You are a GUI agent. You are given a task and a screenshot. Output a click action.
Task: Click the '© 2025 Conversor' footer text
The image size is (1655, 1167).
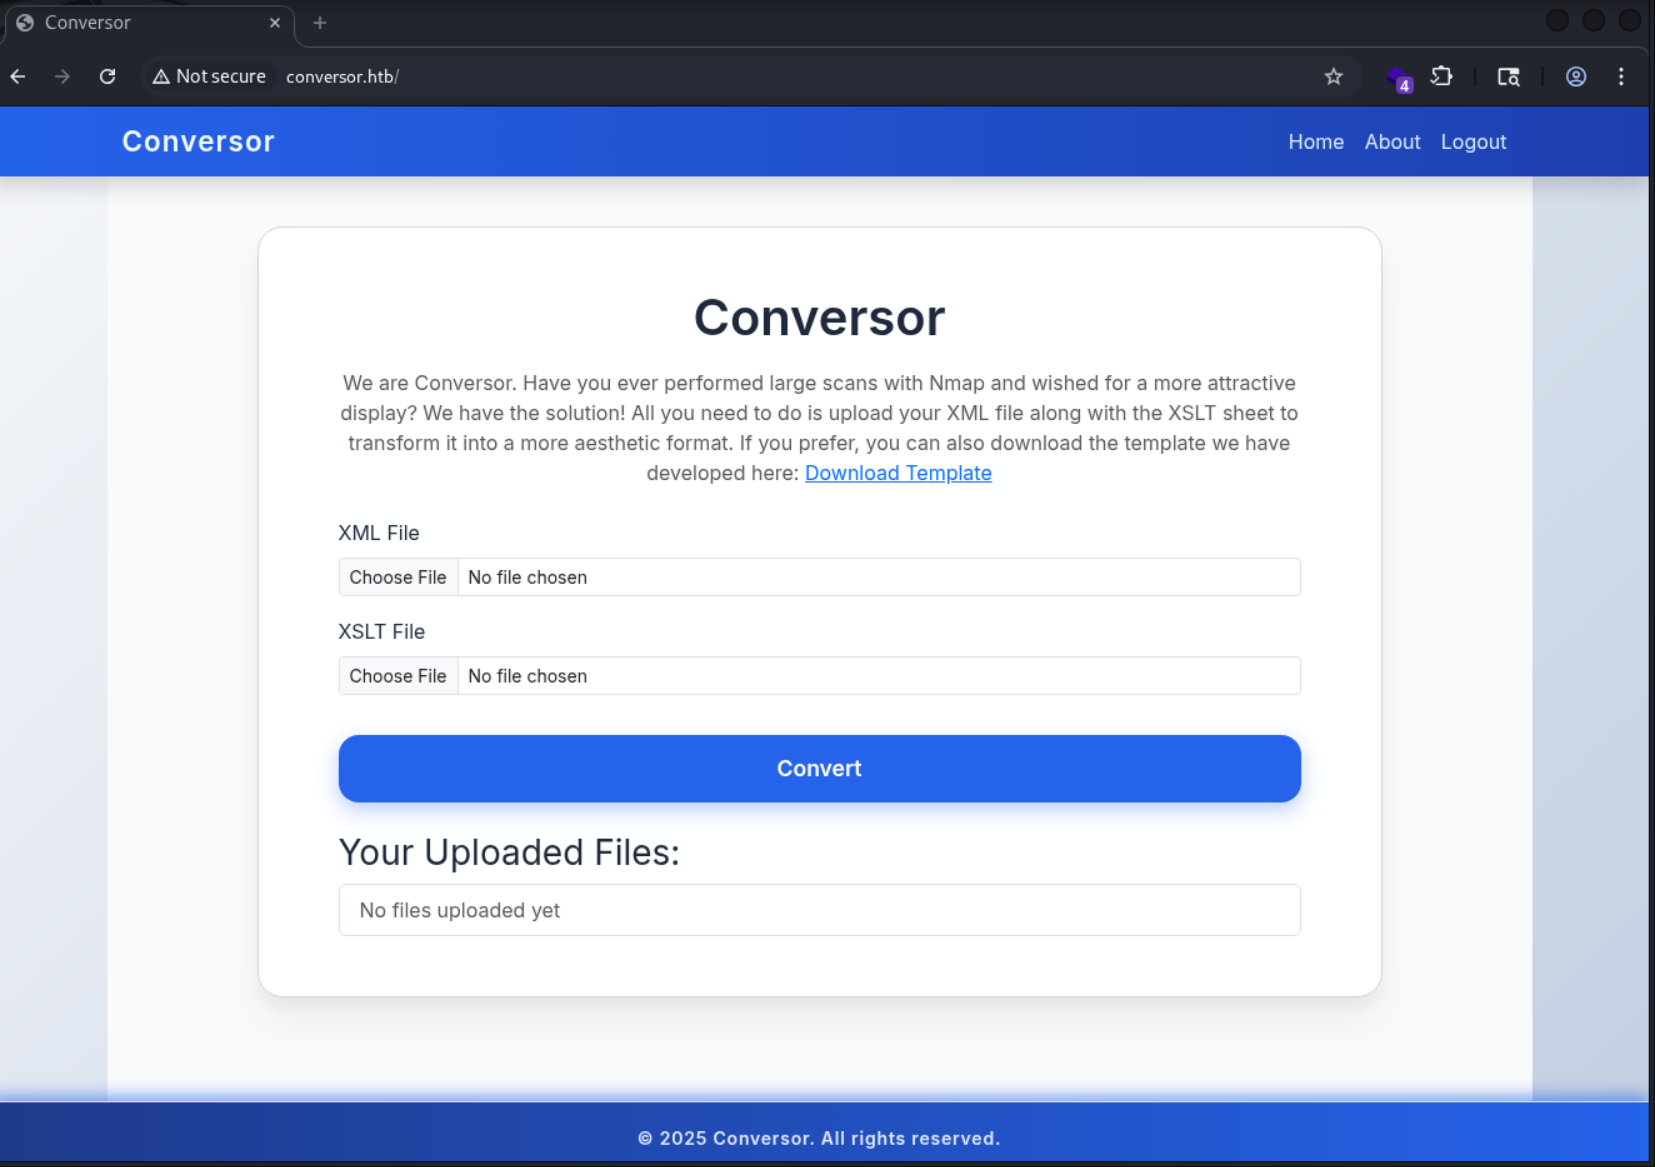click(x=819, y=1138)
